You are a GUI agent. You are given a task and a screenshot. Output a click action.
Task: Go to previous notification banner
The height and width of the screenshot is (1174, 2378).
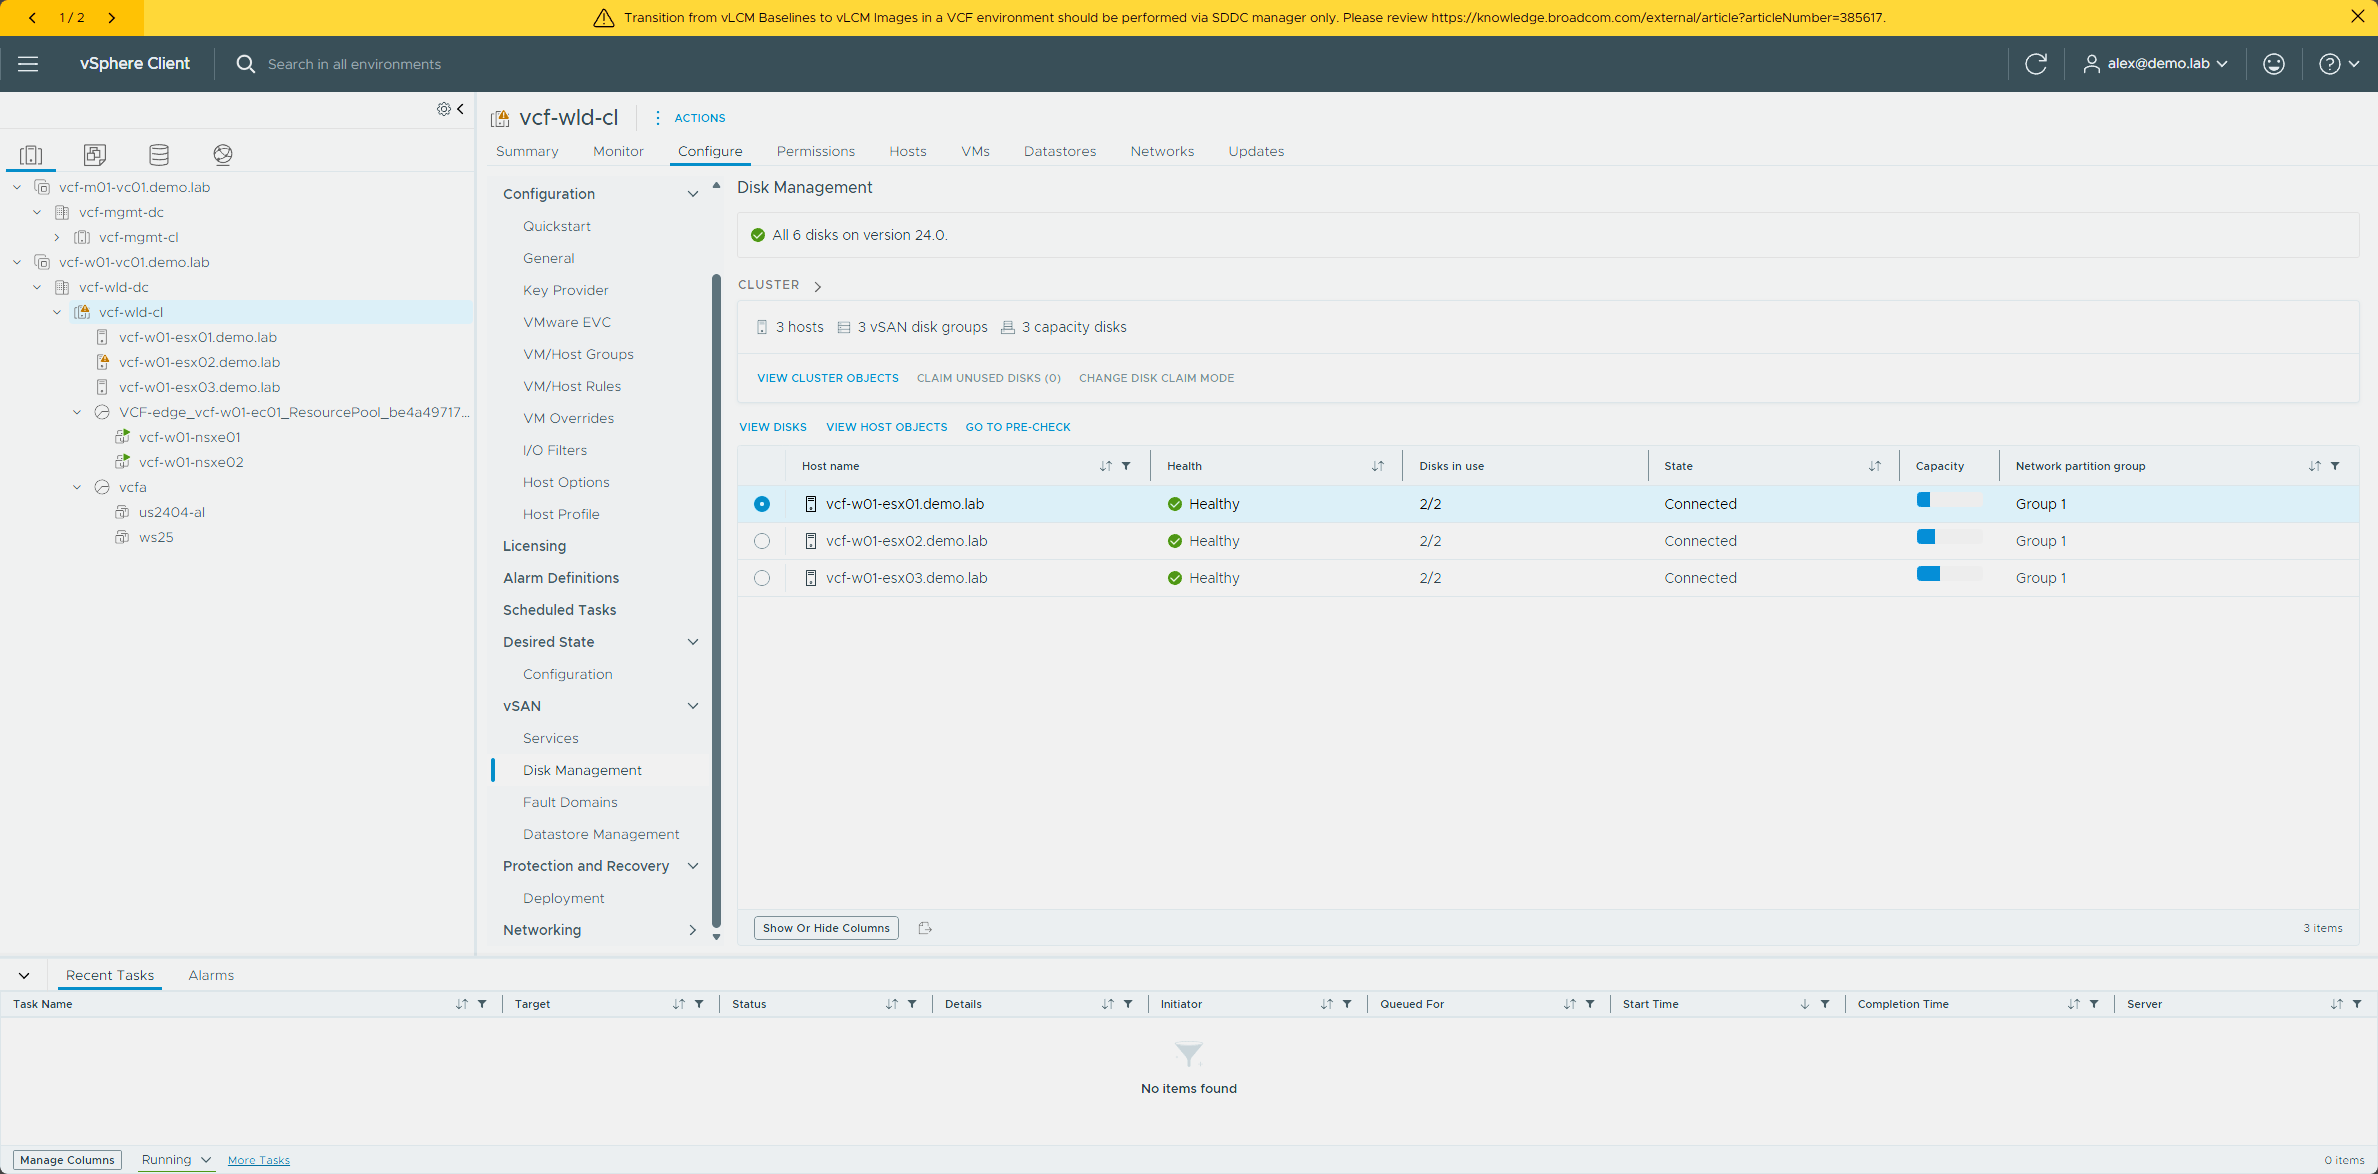(32, 18)
